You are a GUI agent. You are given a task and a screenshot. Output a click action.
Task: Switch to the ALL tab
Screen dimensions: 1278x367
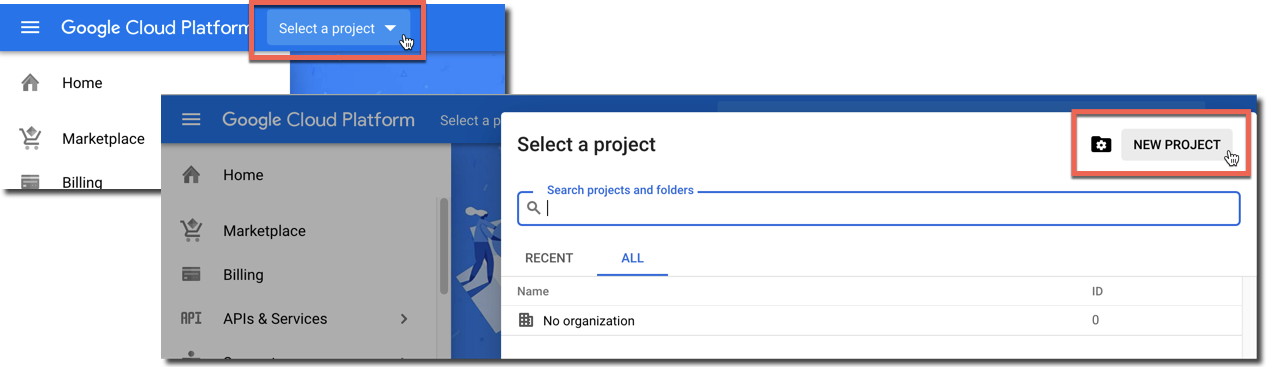tap(632, 258)
